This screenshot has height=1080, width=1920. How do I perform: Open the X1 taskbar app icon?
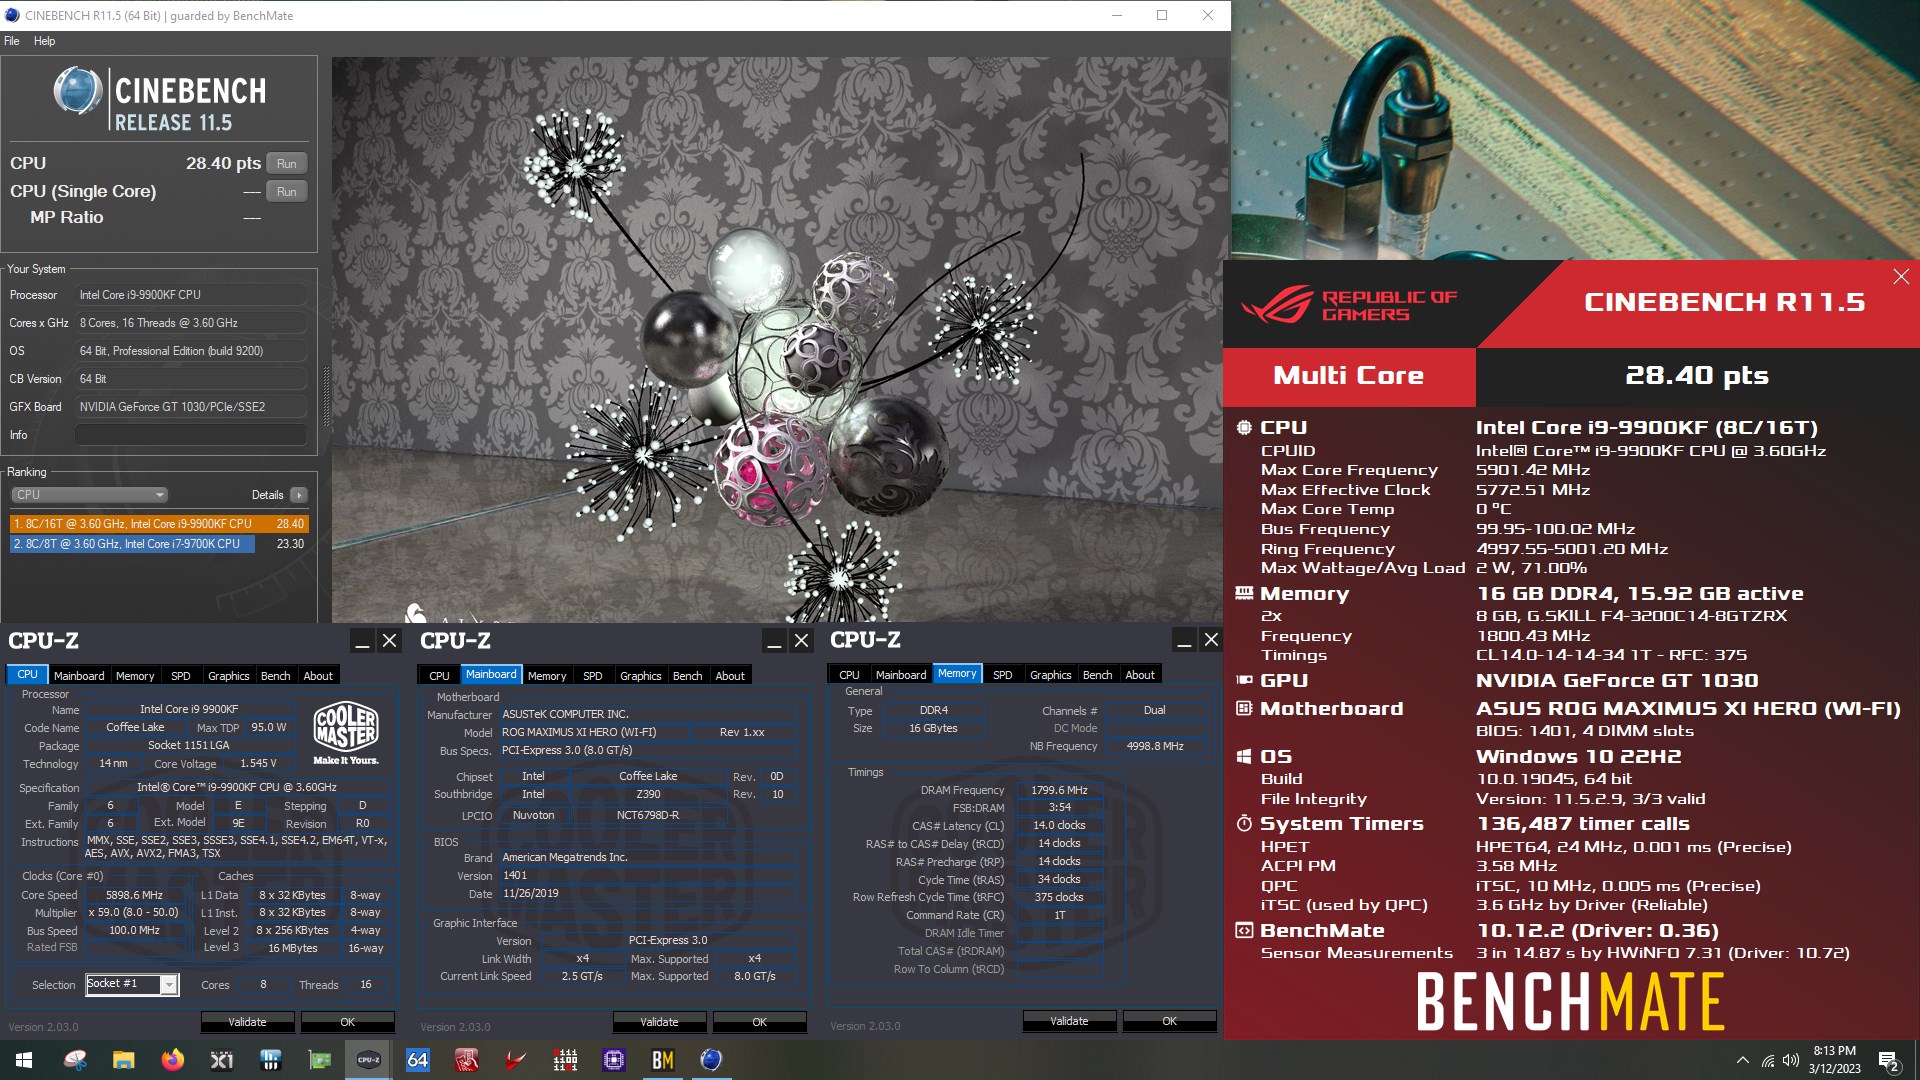(x=222, y=1060)
